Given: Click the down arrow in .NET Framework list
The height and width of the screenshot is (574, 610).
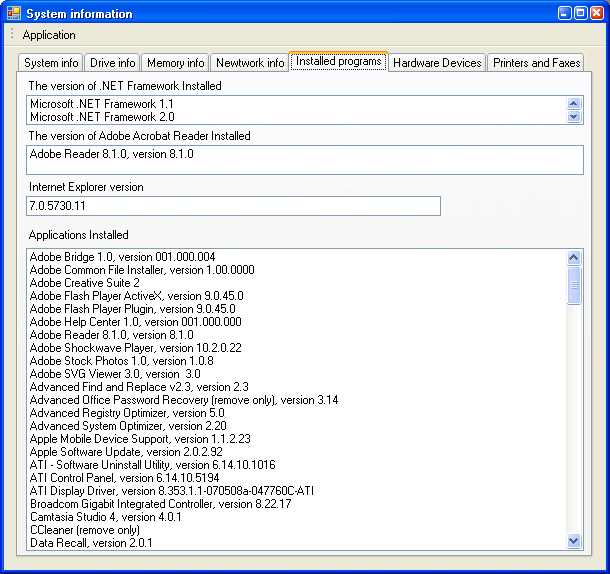Looking at the screenshot, I should tap(574, 116).
